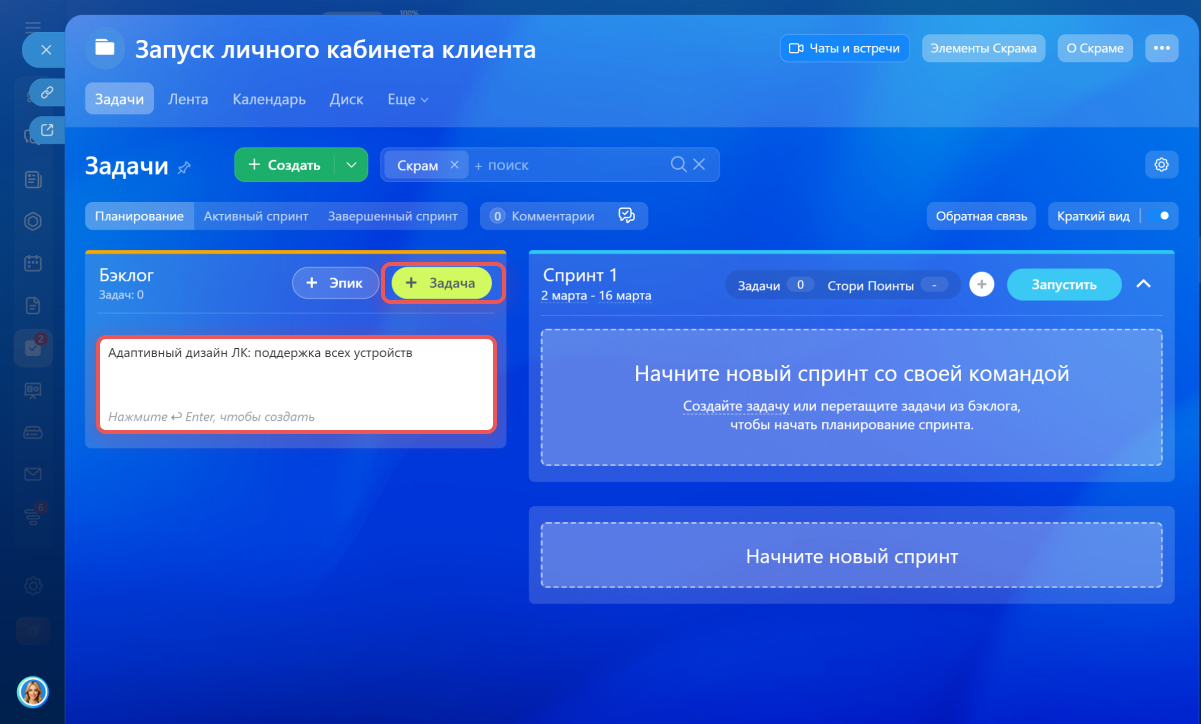Toggle the Краткий вид switch

pos(1160,216)
